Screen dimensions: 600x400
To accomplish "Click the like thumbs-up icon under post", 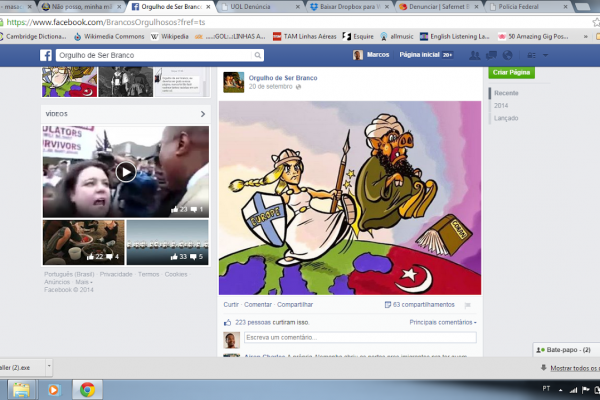I will (228, 322).
